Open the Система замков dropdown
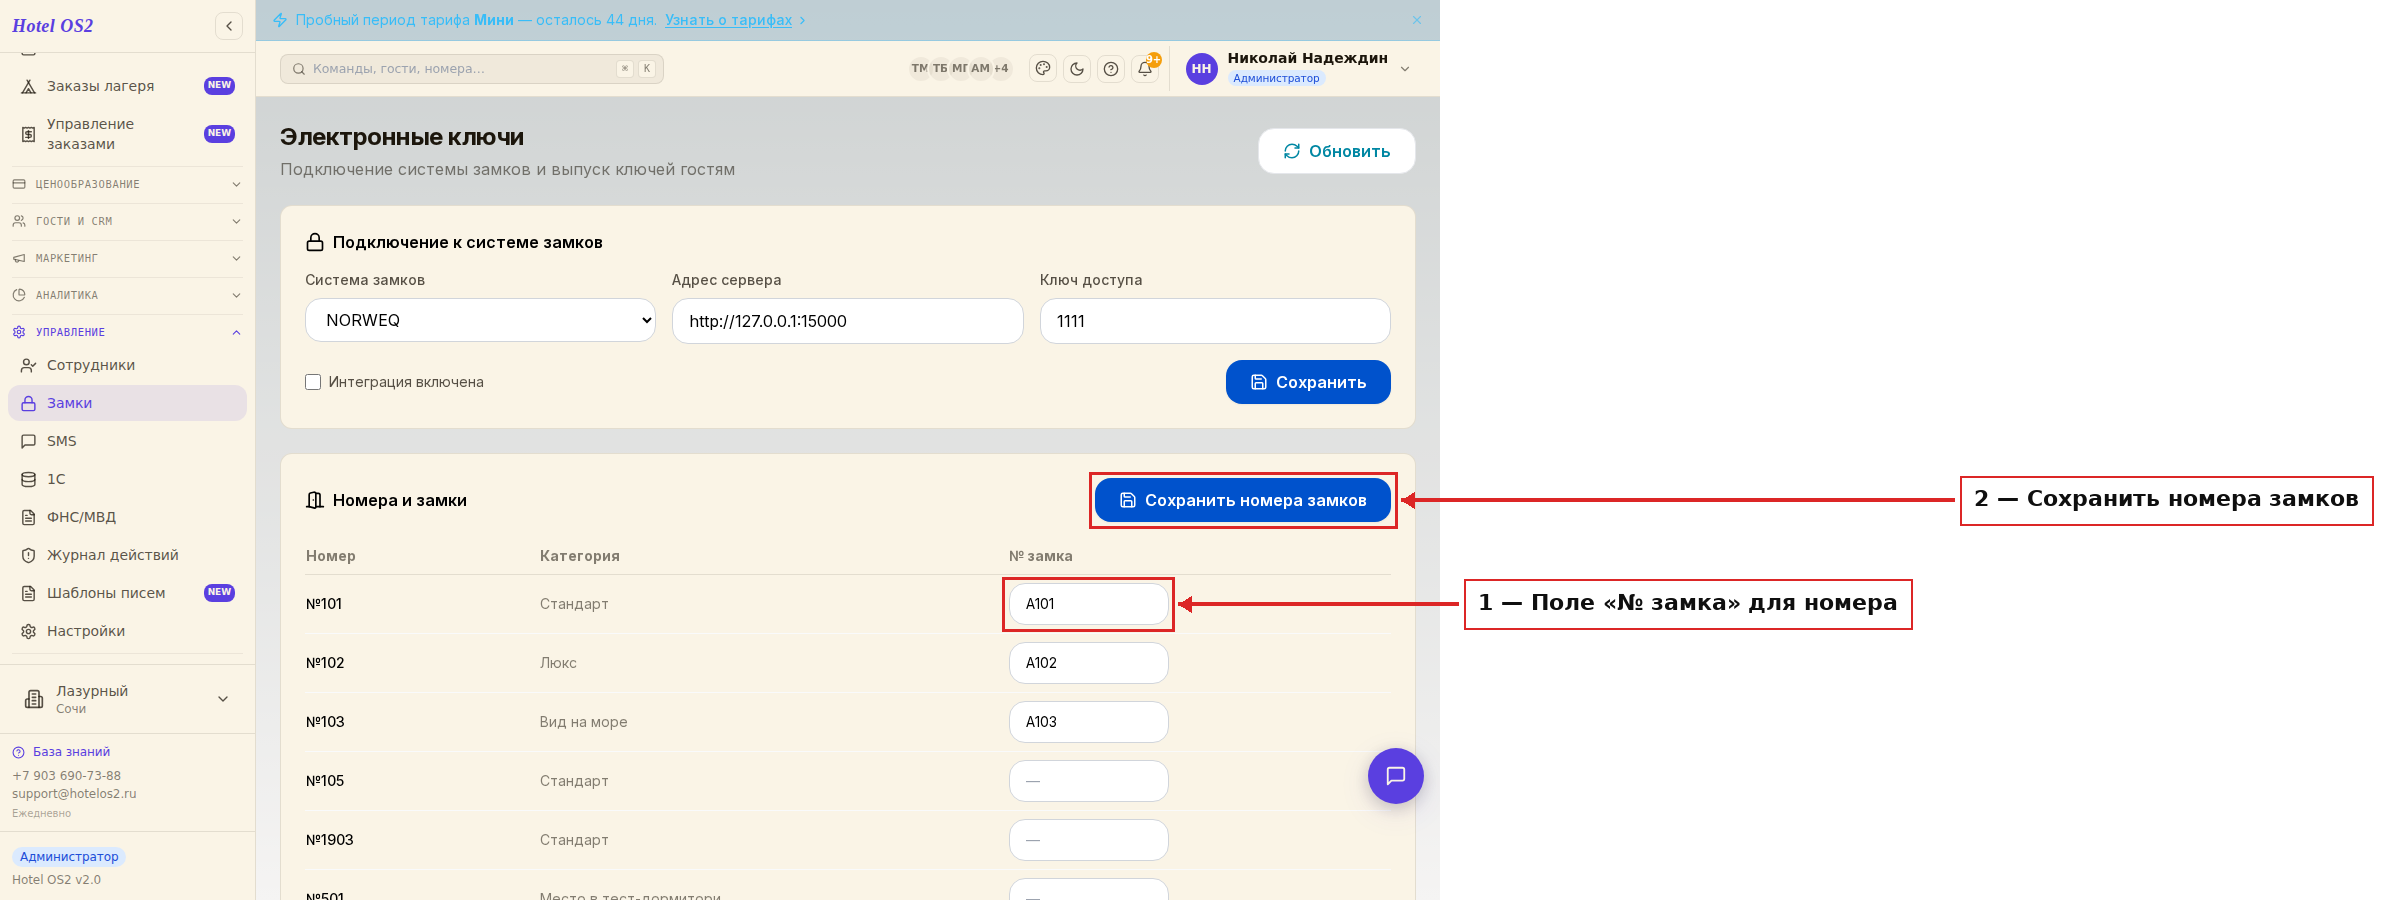 (480, 320)
